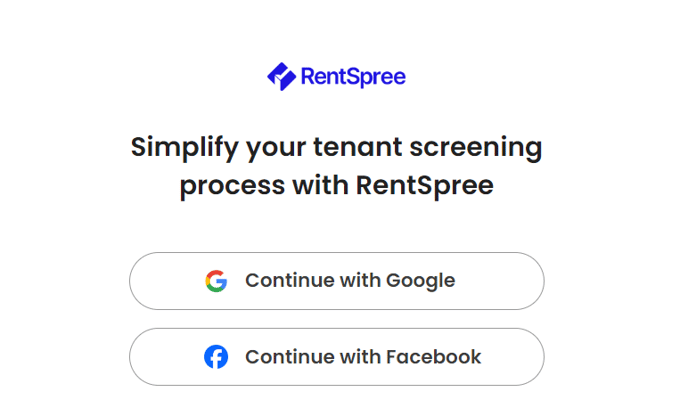
Task: Choose Continue with Google
Action: click(x=337, y=281)
